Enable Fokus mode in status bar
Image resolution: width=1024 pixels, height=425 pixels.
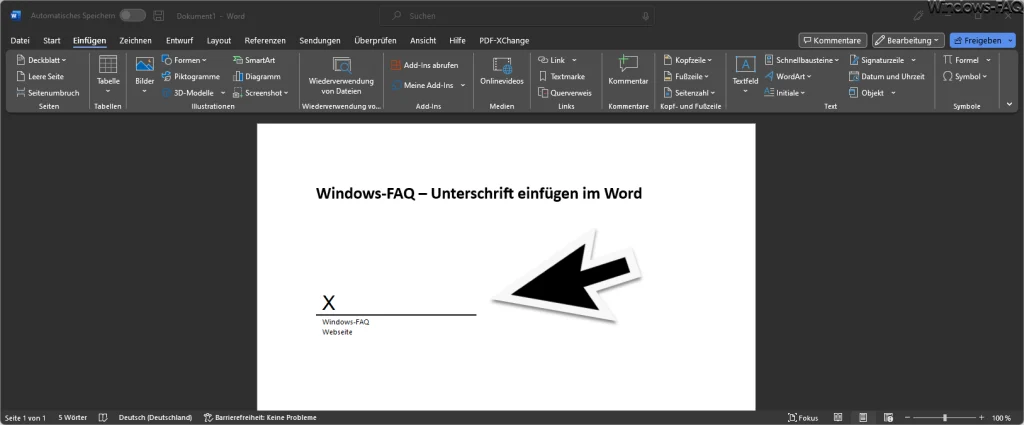tap(803, 417)
